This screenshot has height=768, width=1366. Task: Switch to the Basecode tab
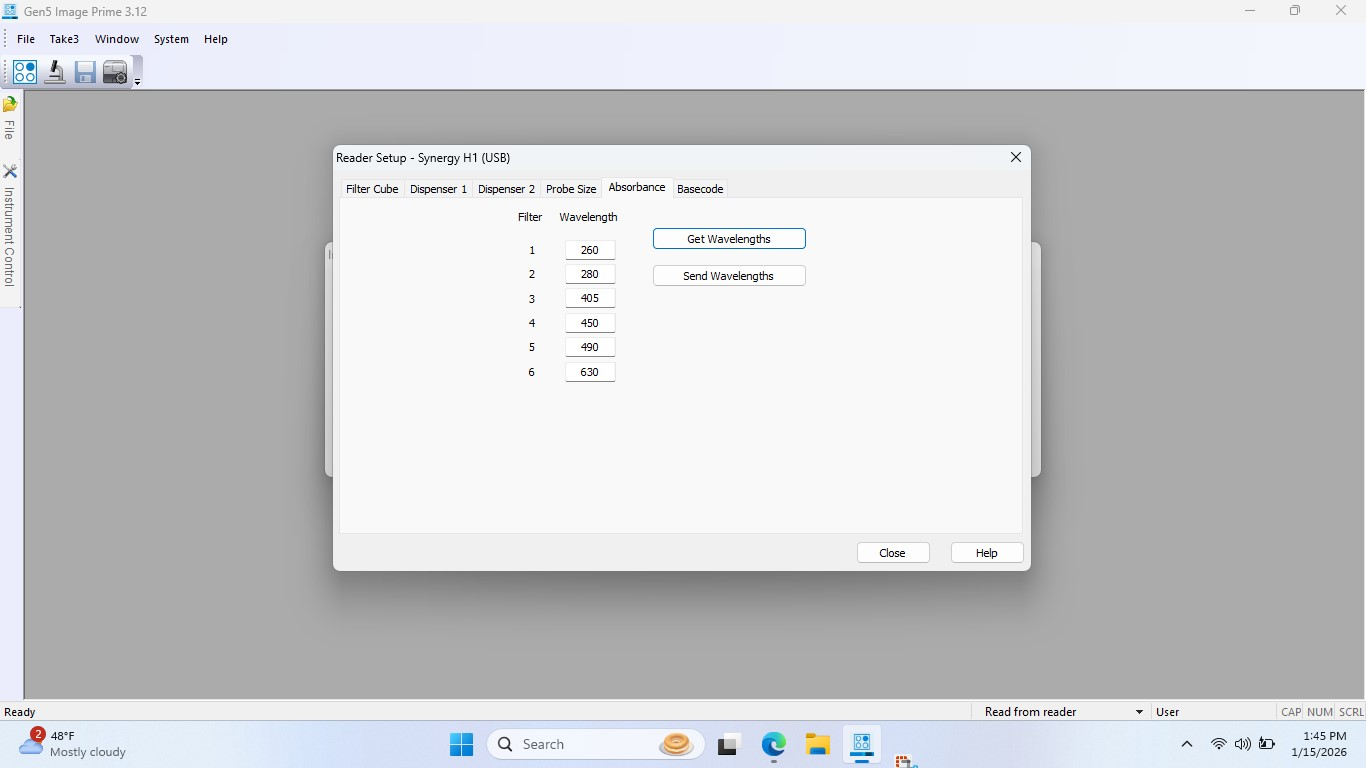pyautogui.click(x=700, y=189)
